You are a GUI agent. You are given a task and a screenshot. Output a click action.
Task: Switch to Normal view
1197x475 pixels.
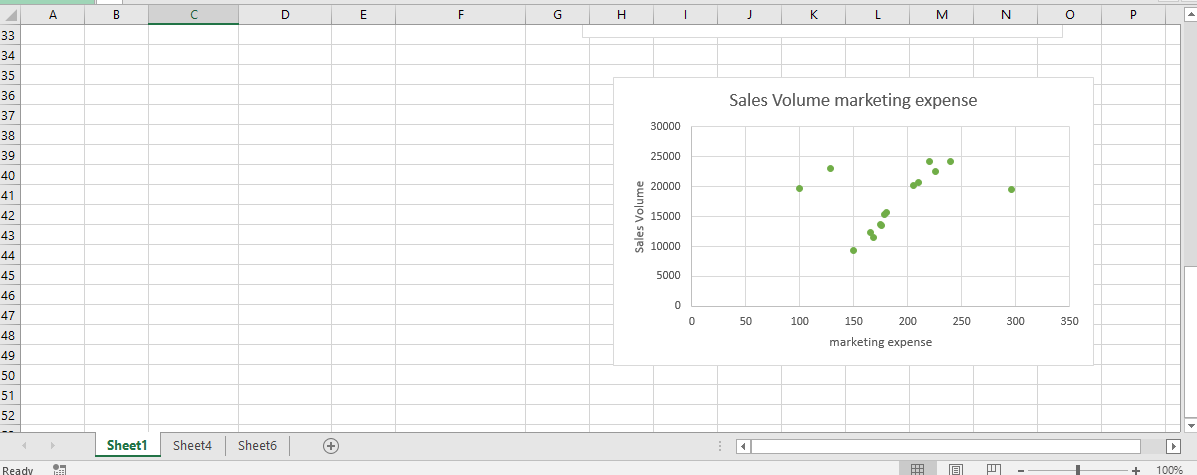[x=918, y=470]
